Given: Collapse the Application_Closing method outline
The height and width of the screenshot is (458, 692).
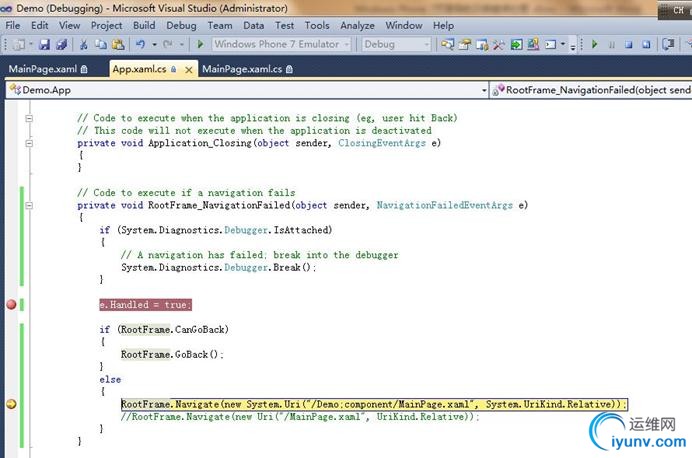Looking at the screenshot, I should (30, 143).
